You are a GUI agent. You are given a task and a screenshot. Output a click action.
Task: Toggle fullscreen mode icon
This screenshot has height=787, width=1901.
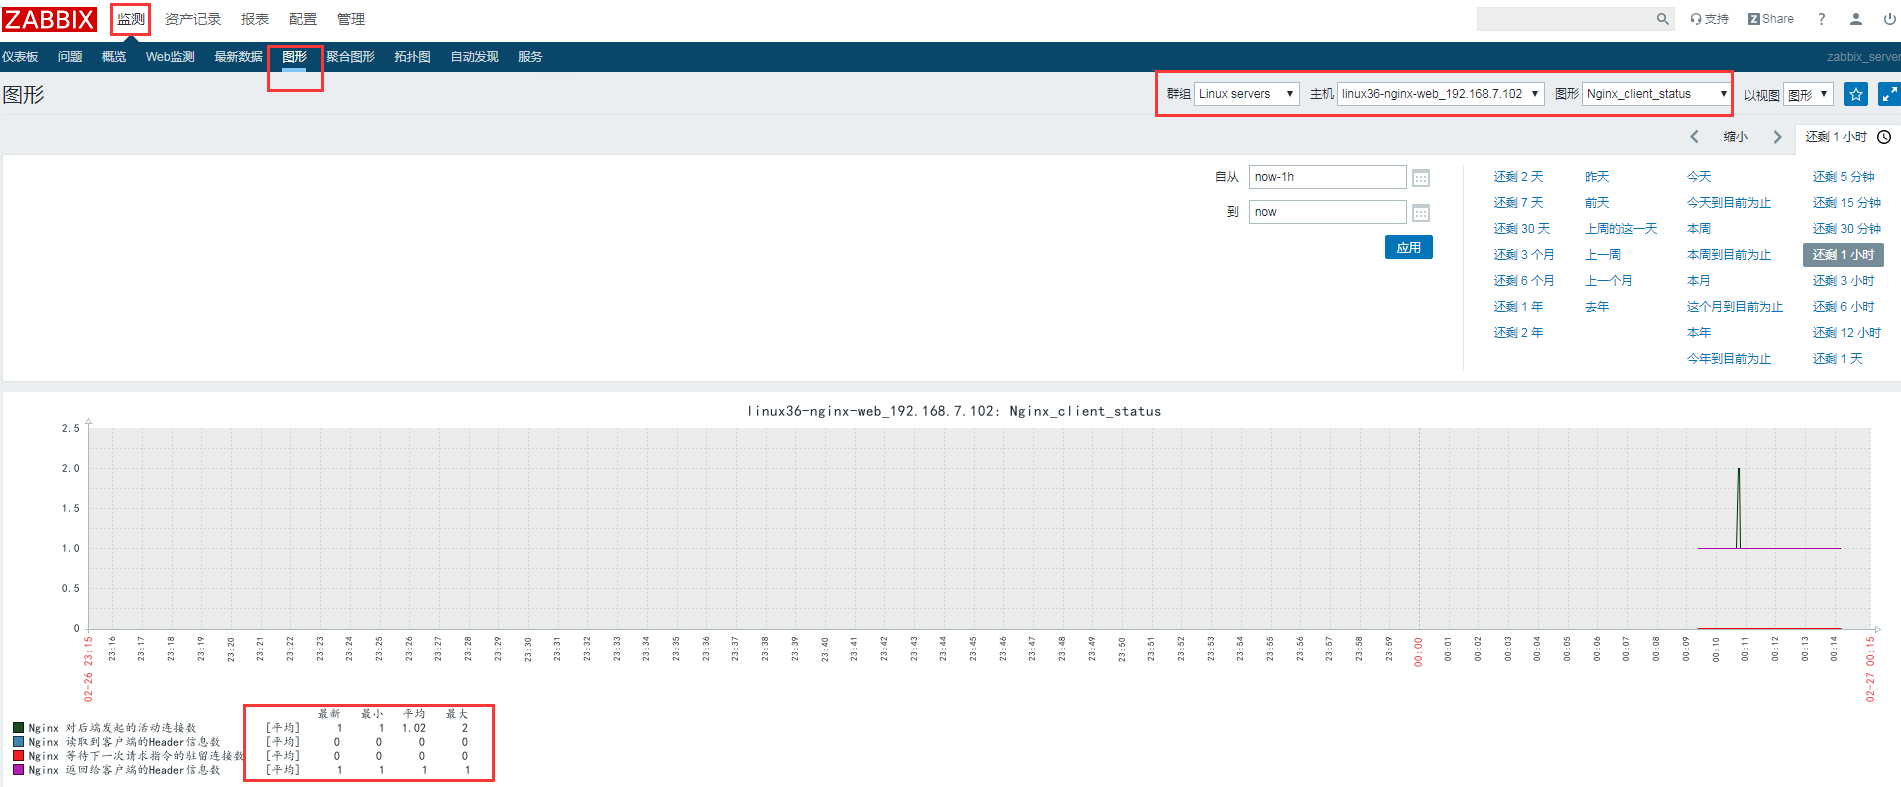click(1889, 94)
